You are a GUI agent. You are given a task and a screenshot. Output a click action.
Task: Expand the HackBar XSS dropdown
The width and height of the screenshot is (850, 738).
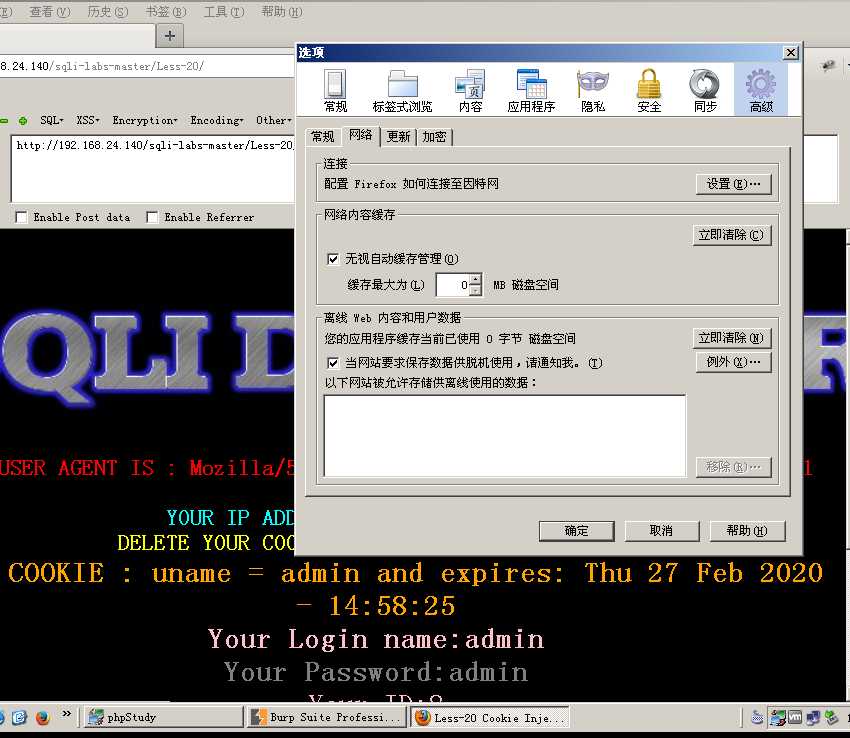click(87, 120)
